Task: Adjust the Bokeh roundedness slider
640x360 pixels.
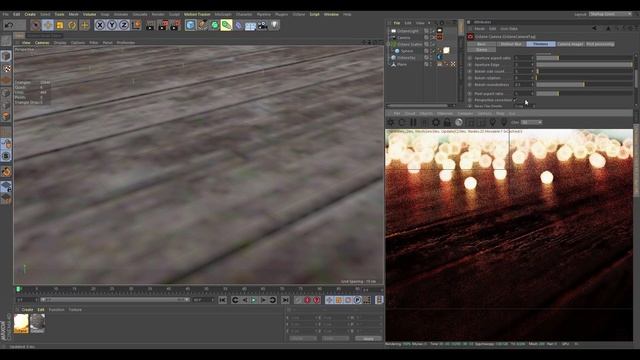Action: point(584,84)
